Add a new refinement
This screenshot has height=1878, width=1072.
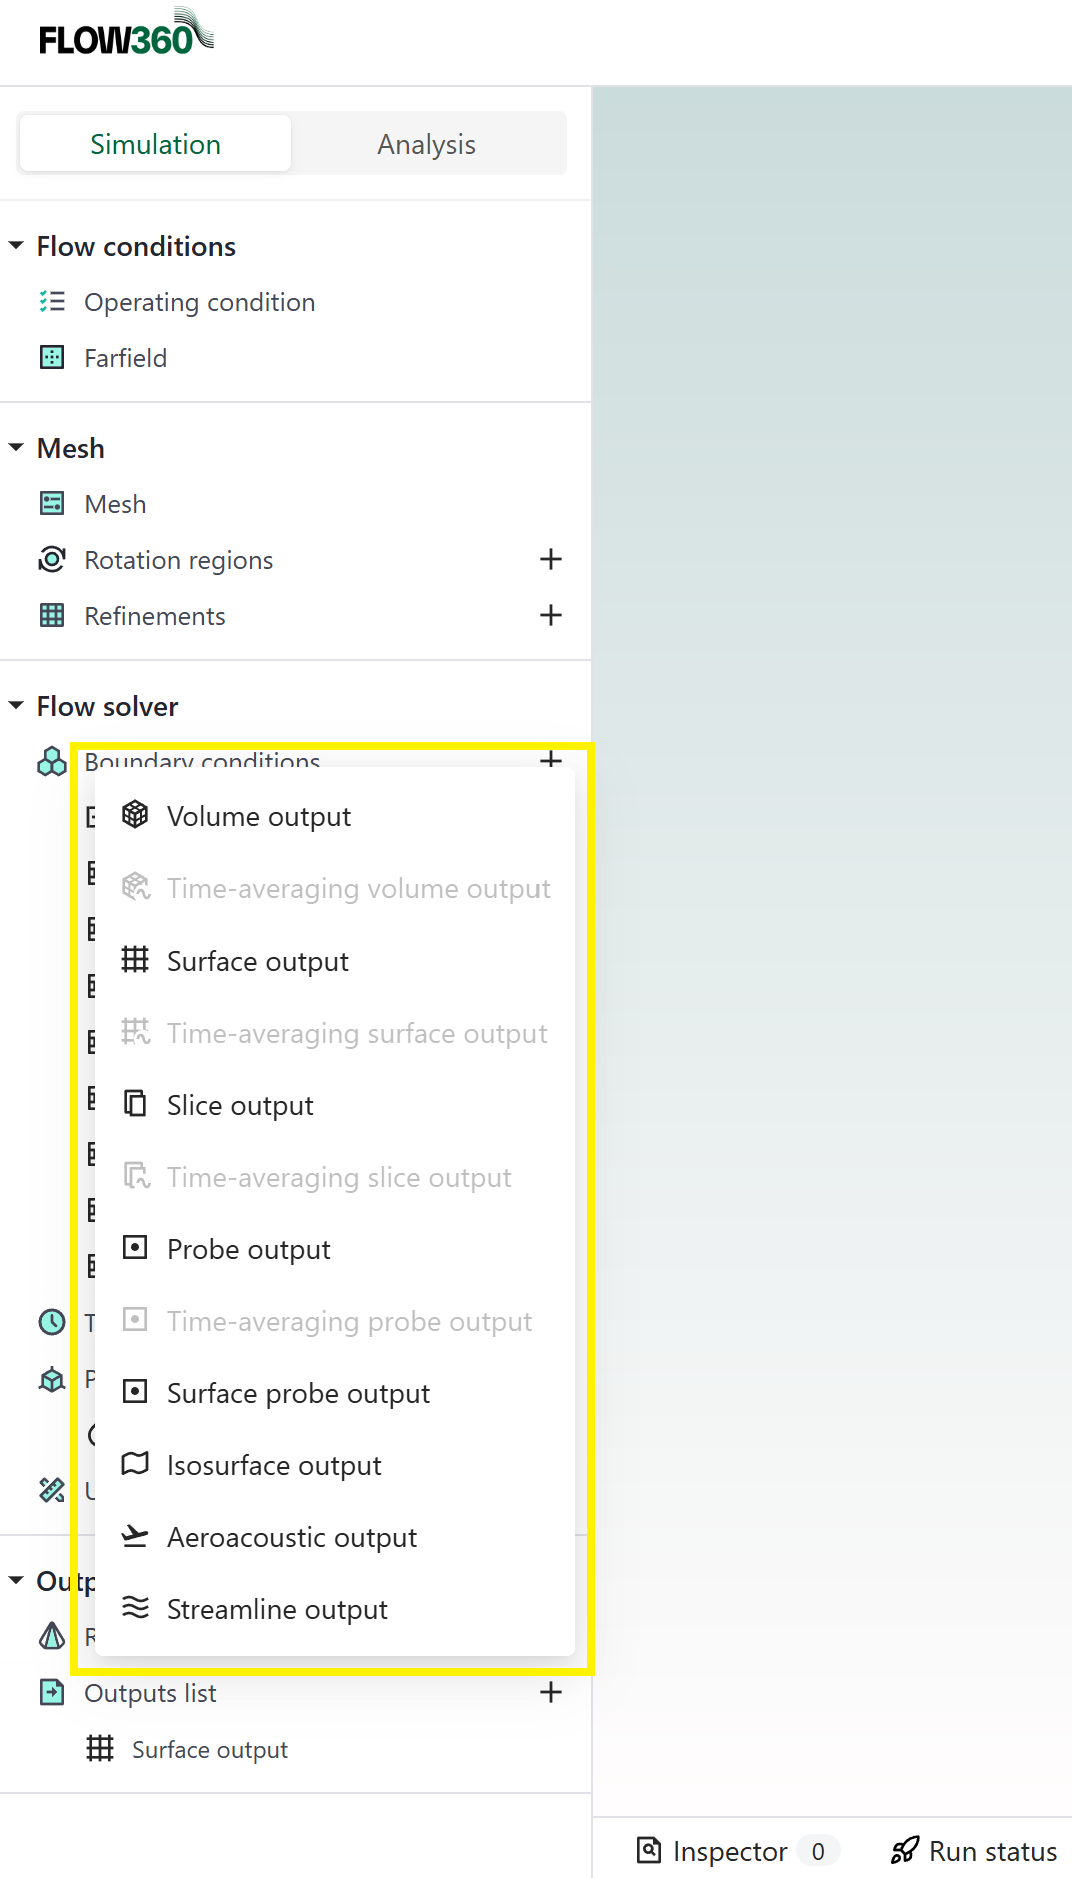click(550, 616)
